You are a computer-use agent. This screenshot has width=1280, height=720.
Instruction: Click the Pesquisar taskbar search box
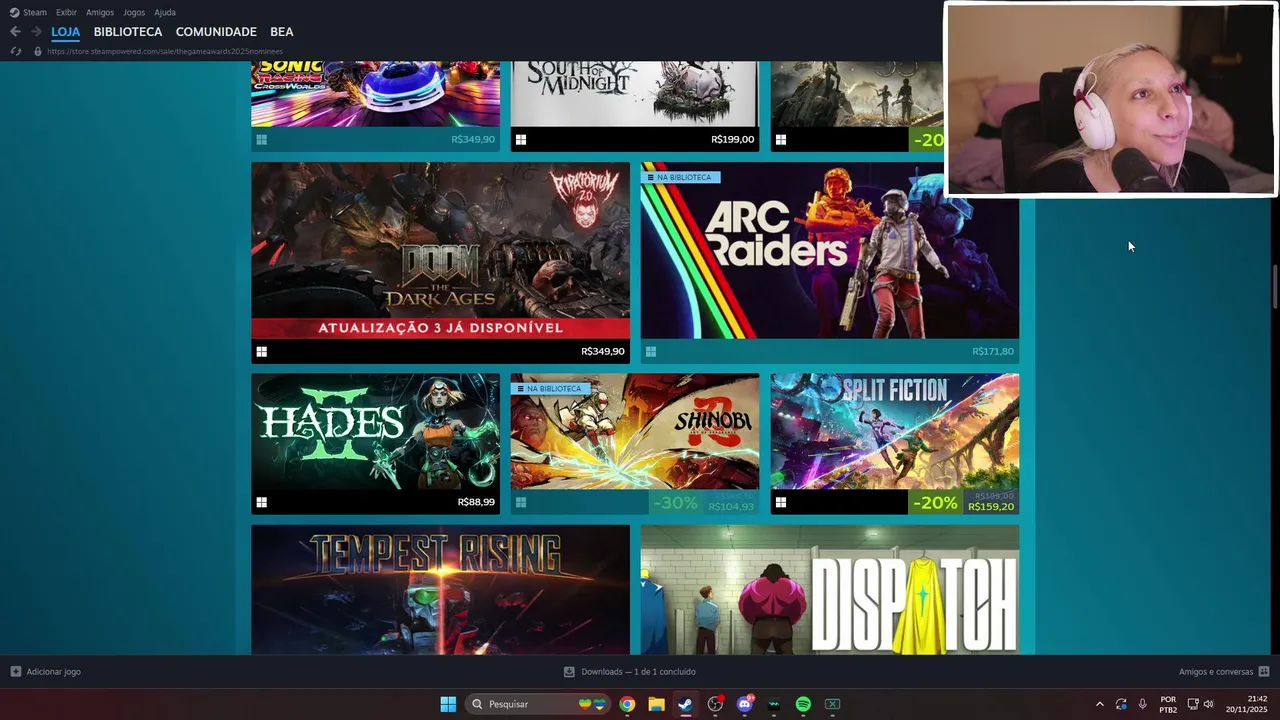(540, 704)
